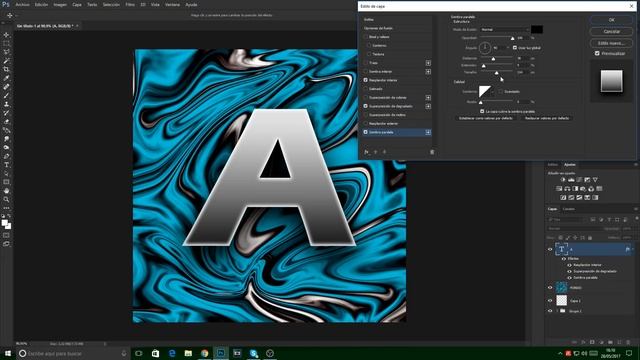The width and height of the screenshot is (640, 360).
Task: Enable the Sombra interior checkbox
Action: [366, 71]
